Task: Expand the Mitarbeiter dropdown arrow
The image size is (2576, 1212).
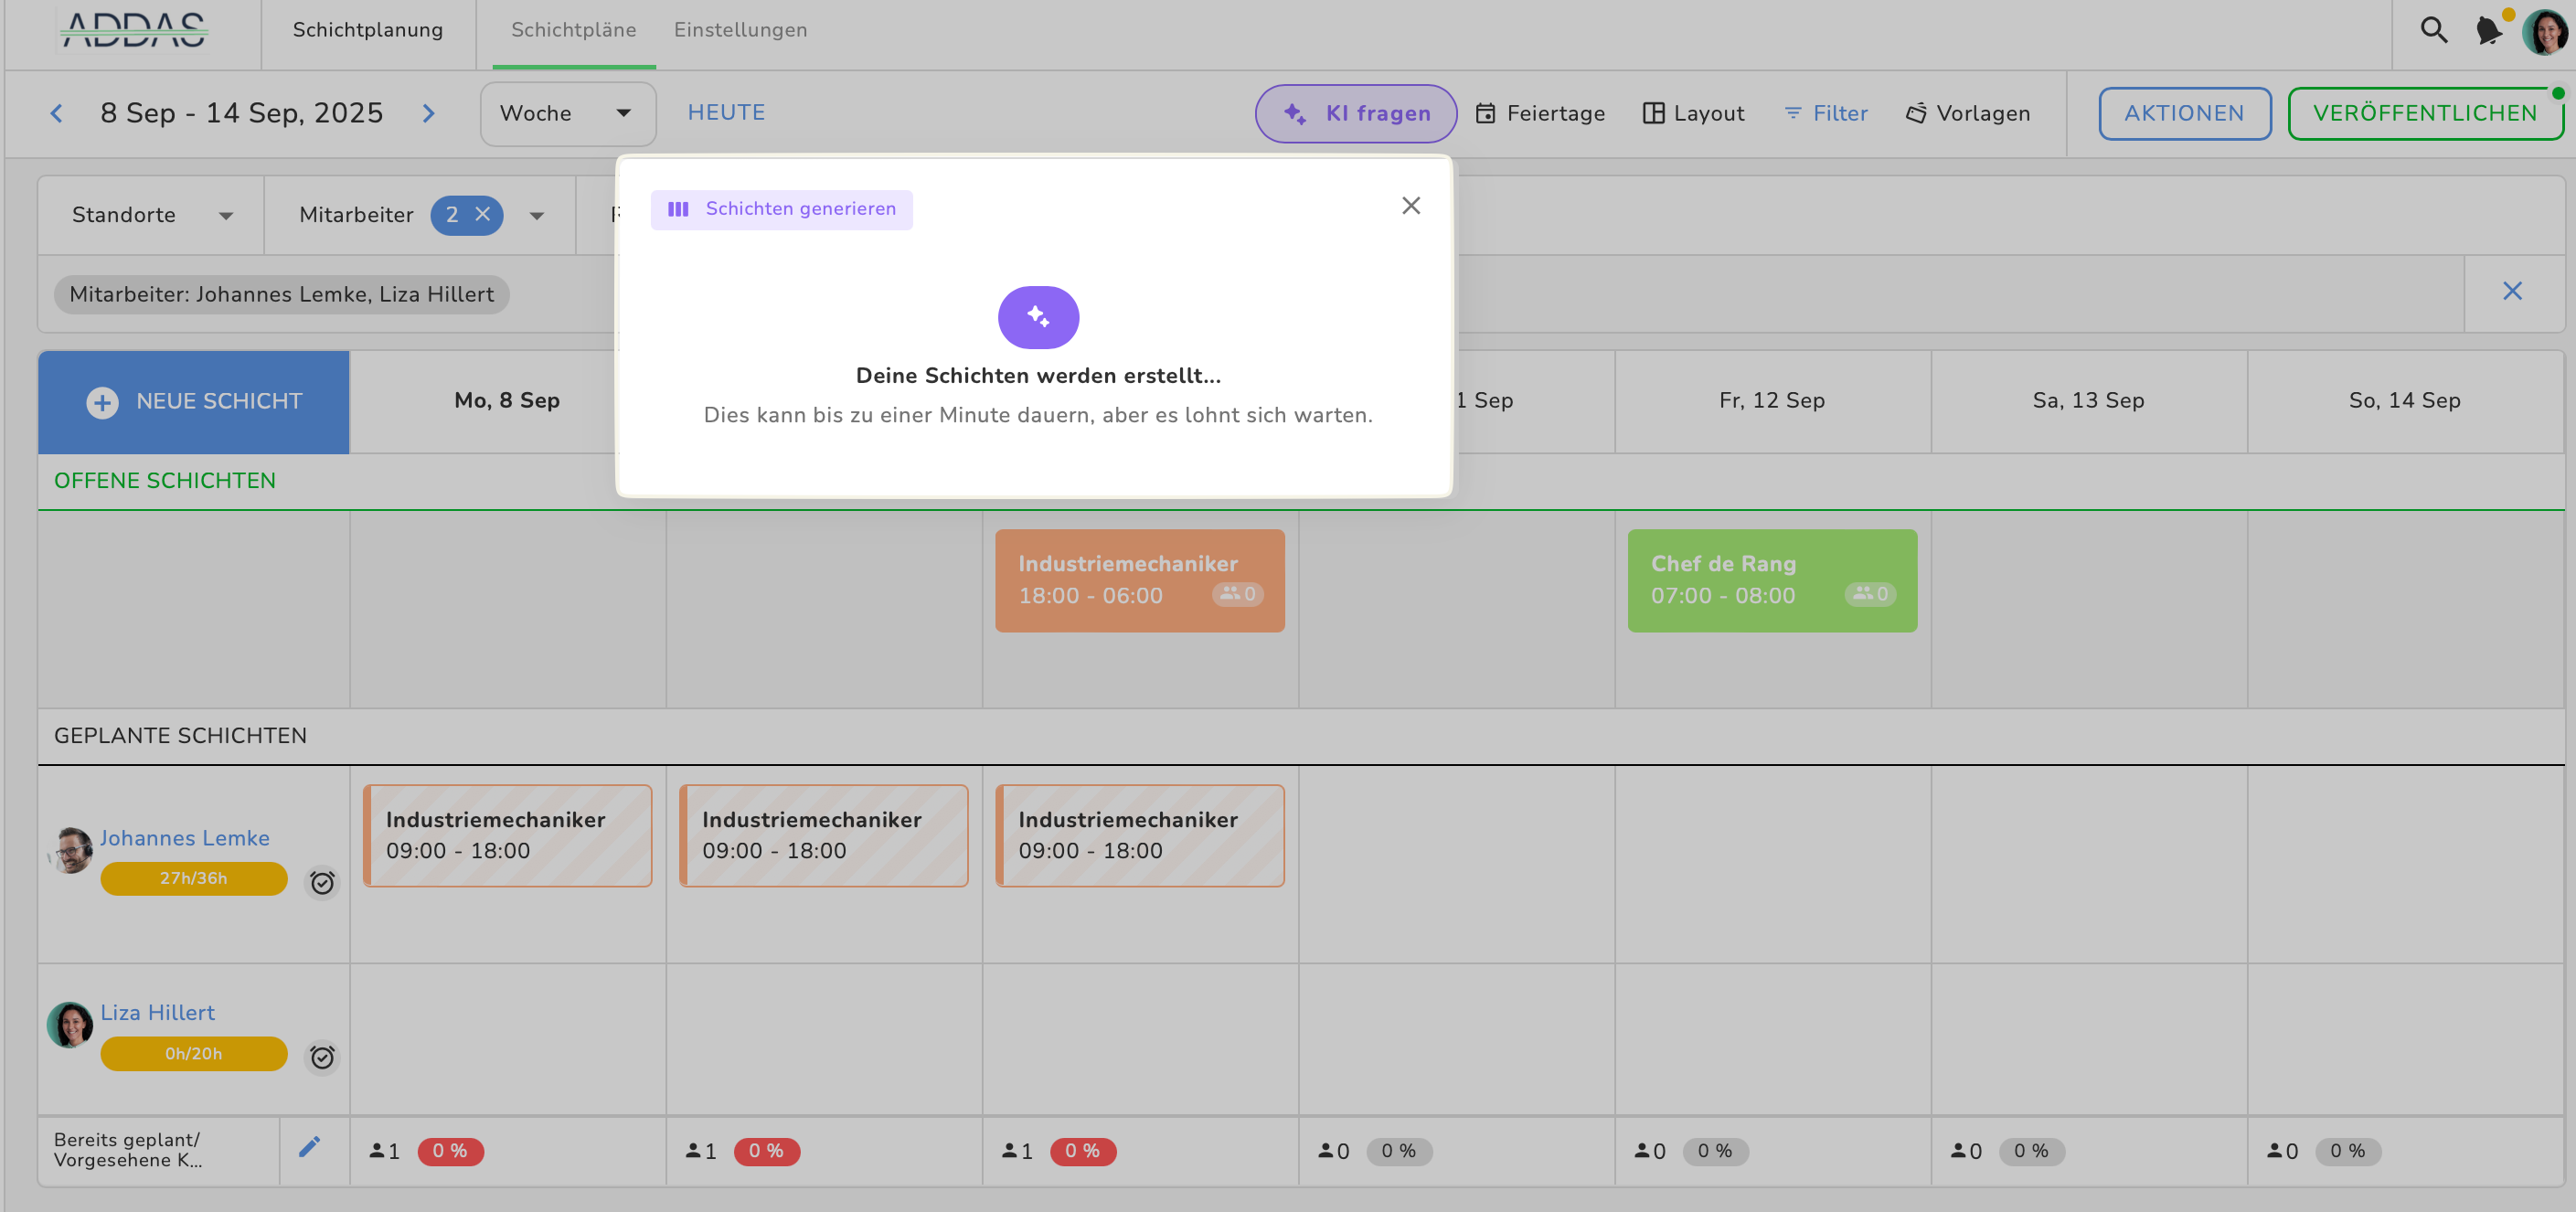Action: pyautogui.click(x=537, y=215)
